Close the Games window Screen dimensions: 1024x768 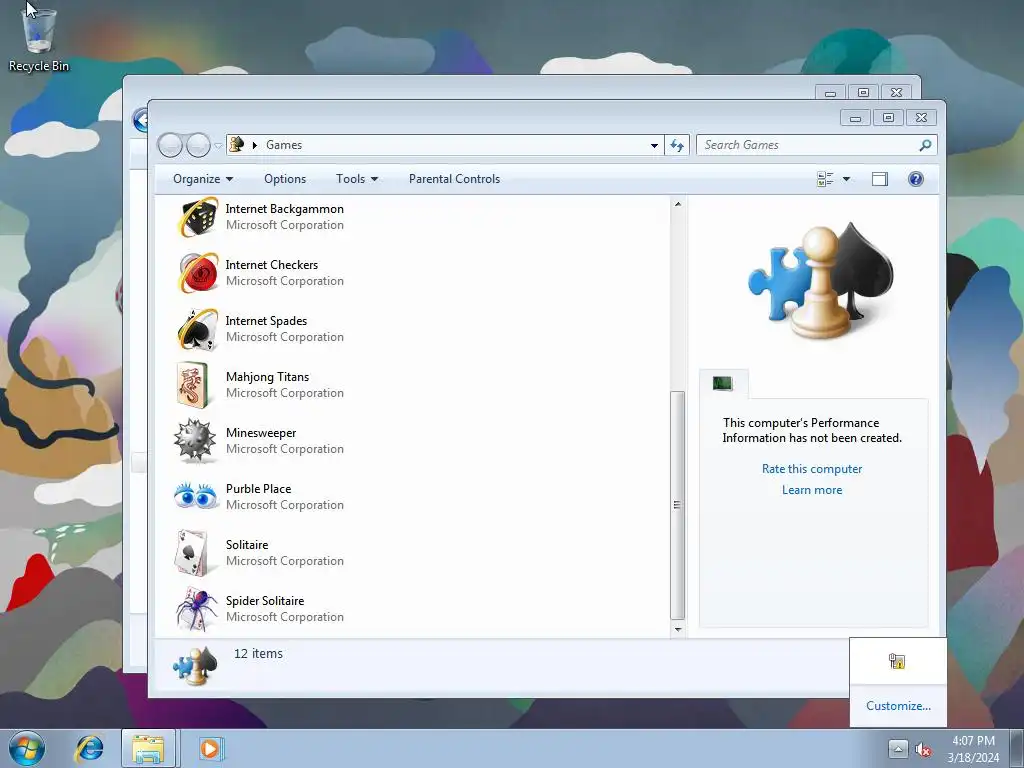pos(921,118)
